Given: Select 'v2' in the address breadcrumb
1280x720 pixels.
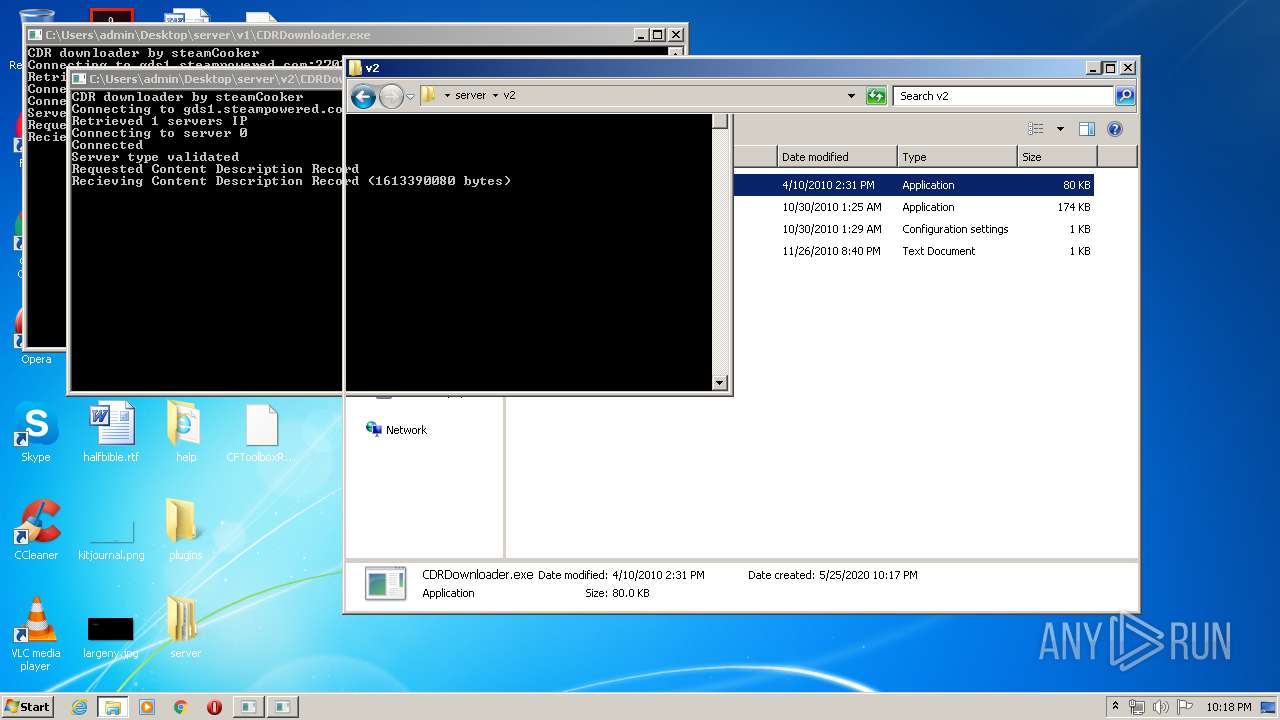Looking at the screenshot, I should (x=509, y=96).
